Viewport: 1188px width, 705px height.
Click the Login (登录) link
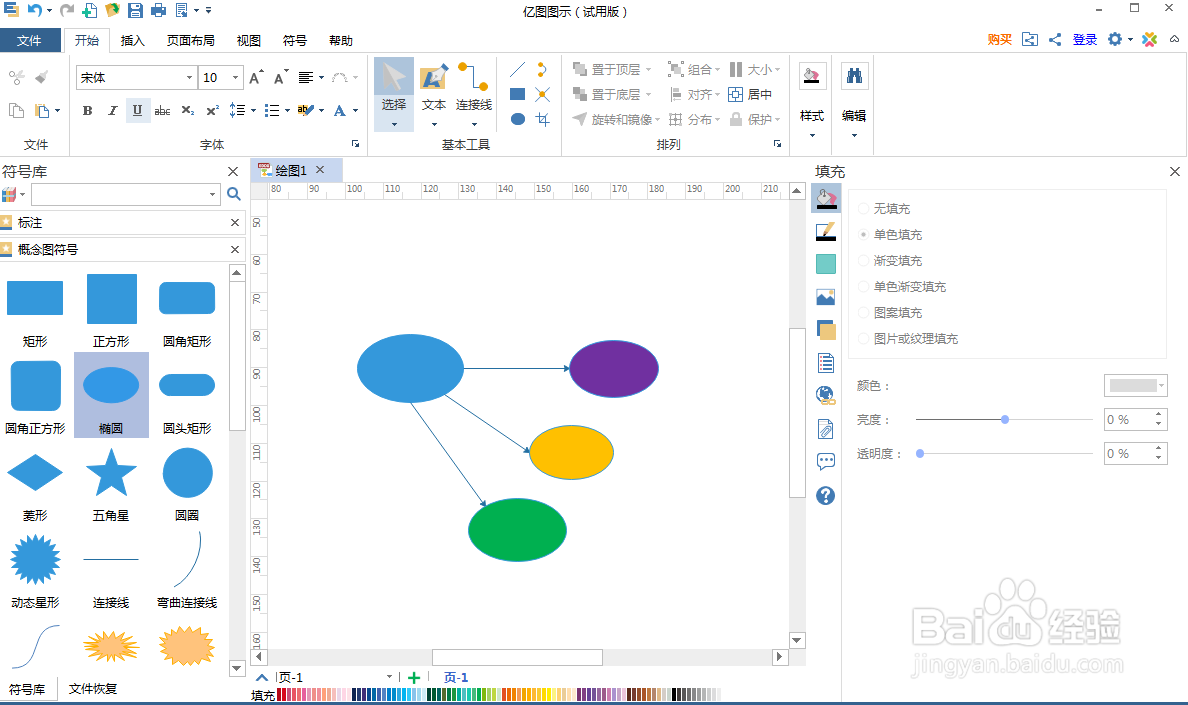click(1084, 39)
